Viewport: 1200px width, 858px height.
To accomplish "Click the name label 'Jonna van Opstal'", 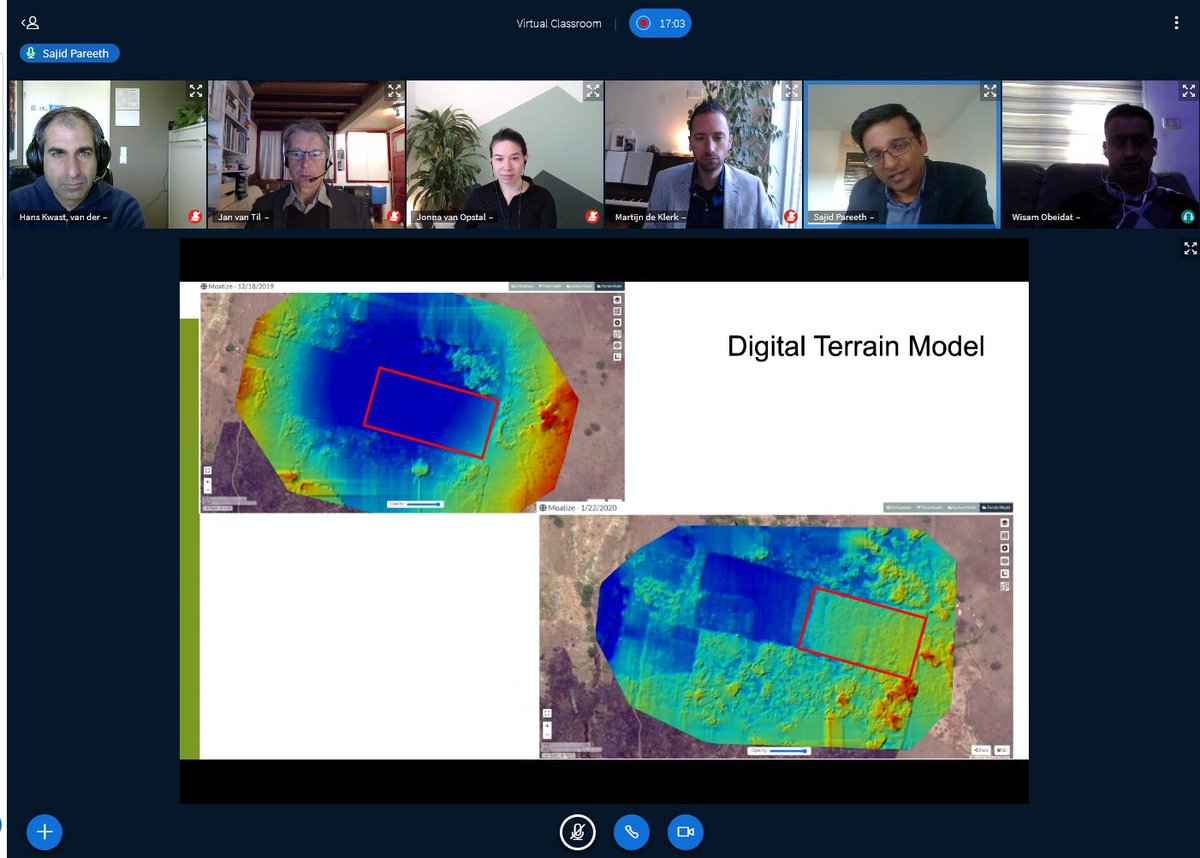I will pyautogui.click(x=454, y=217).
